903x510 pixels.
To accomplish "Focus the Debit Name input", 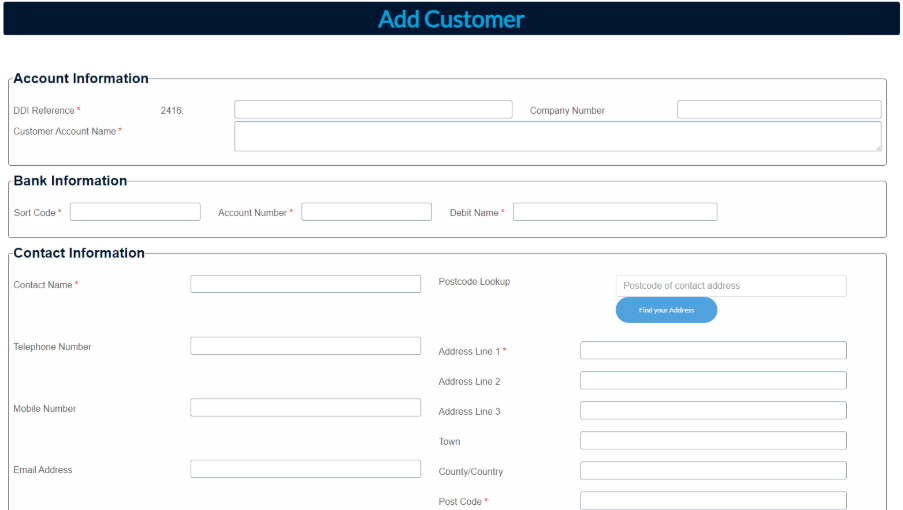I will click(x=615, y=212).
